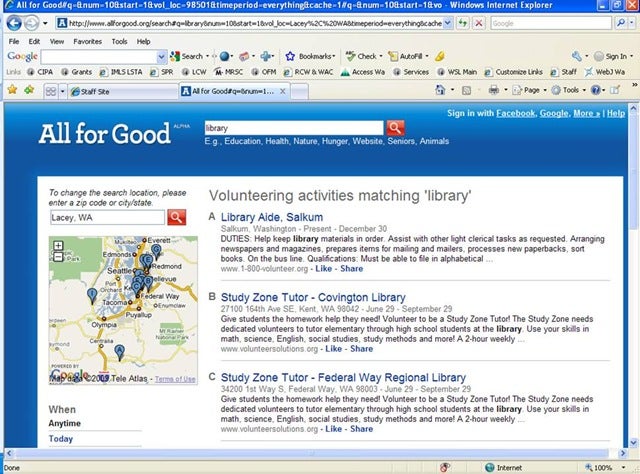Click Google toolbar AutoFill button
640x474 pixels.
[x=406, y=56]
